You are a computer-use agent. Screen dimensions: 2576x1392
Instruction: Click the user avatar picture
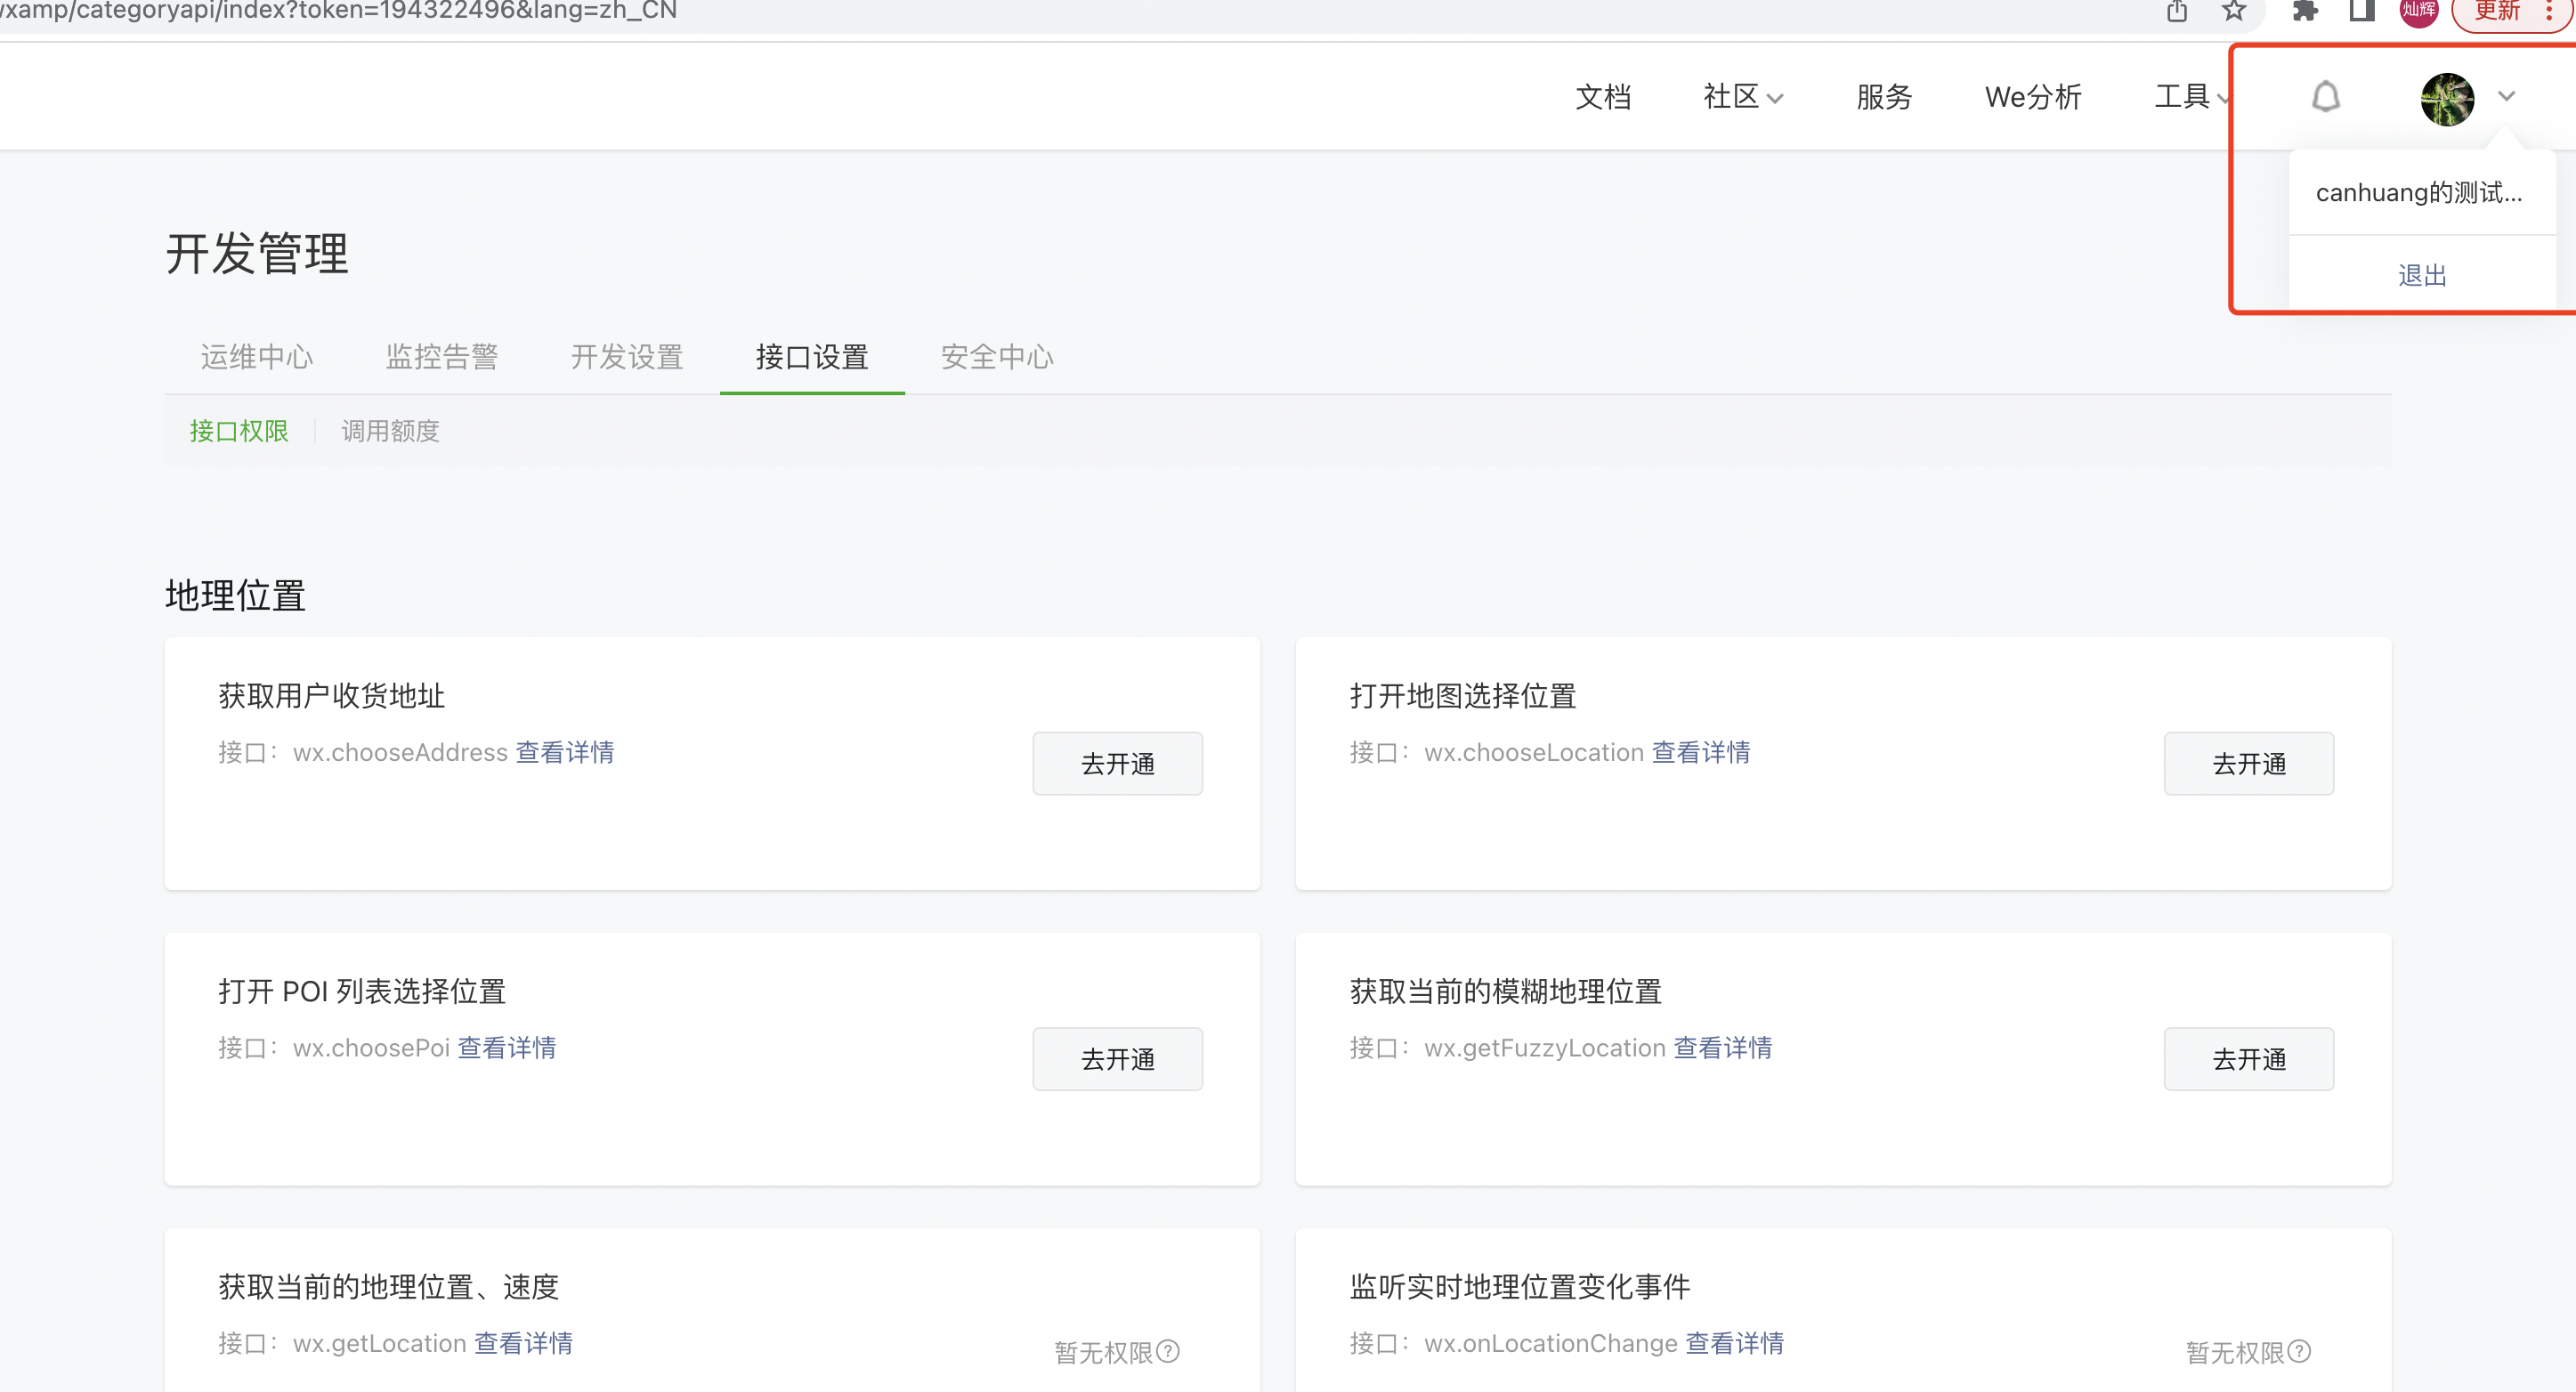(x=2446, y=98)
